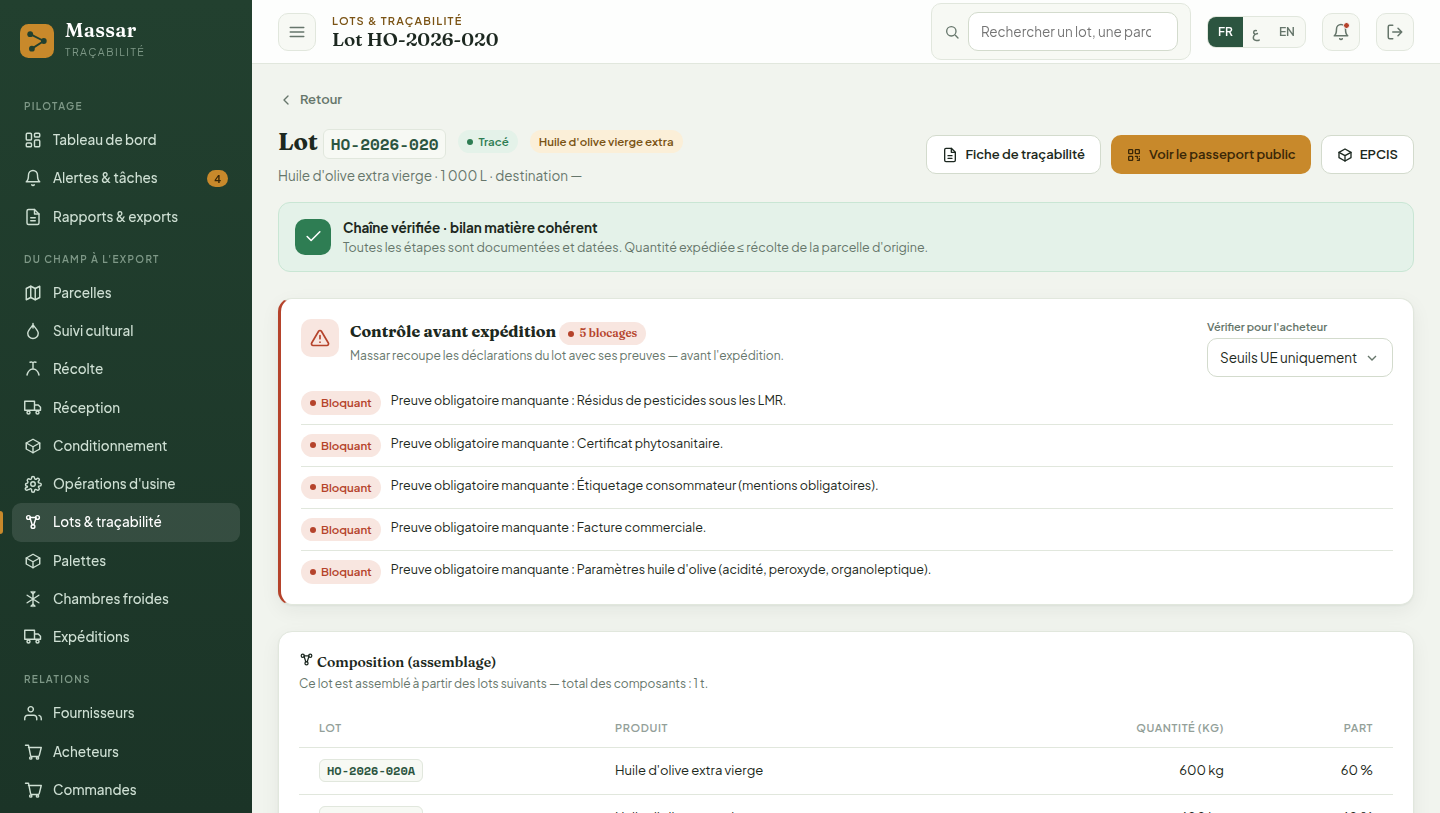Click the HO-2026-020A lot link
Viewport: 1440px width, 813px height.
click(x=371, y=771)
